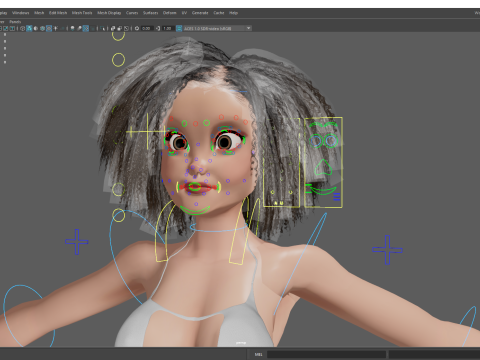
Task: Open the Mesh Display menu
Action: tap(109, 13)
